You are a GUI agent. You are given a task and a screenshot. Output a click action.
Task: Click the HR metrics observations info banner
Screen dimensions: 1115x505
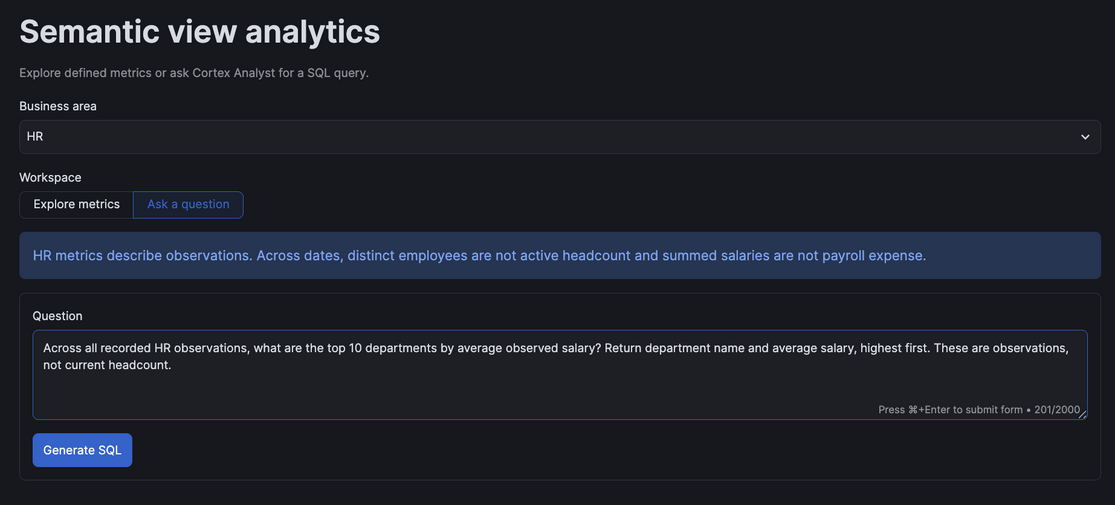[560, 255]
